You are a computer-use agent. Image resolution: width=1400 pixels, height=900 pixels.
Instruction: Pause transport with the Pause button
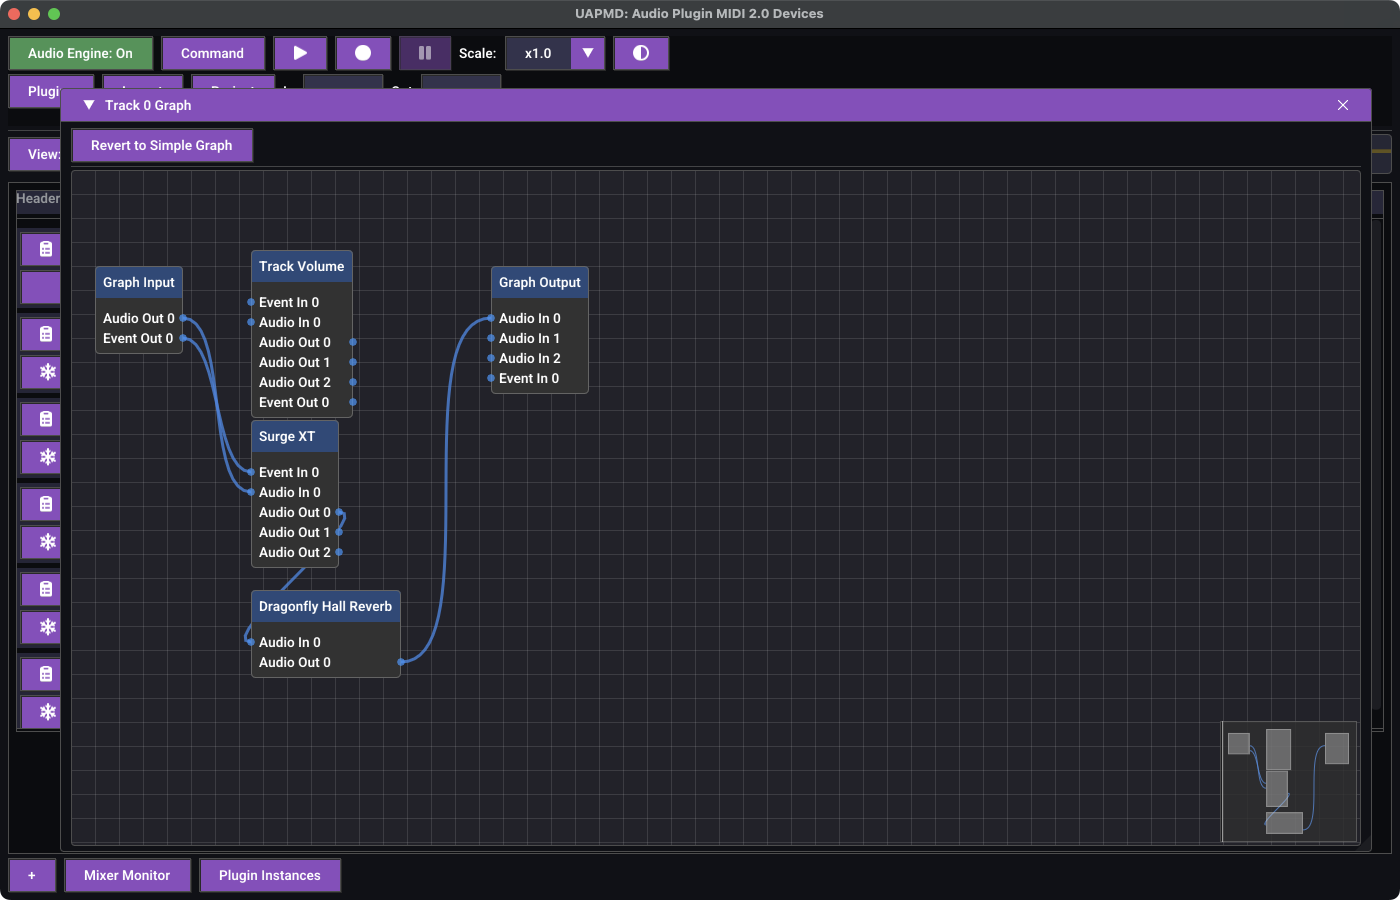tap(425, 53)
